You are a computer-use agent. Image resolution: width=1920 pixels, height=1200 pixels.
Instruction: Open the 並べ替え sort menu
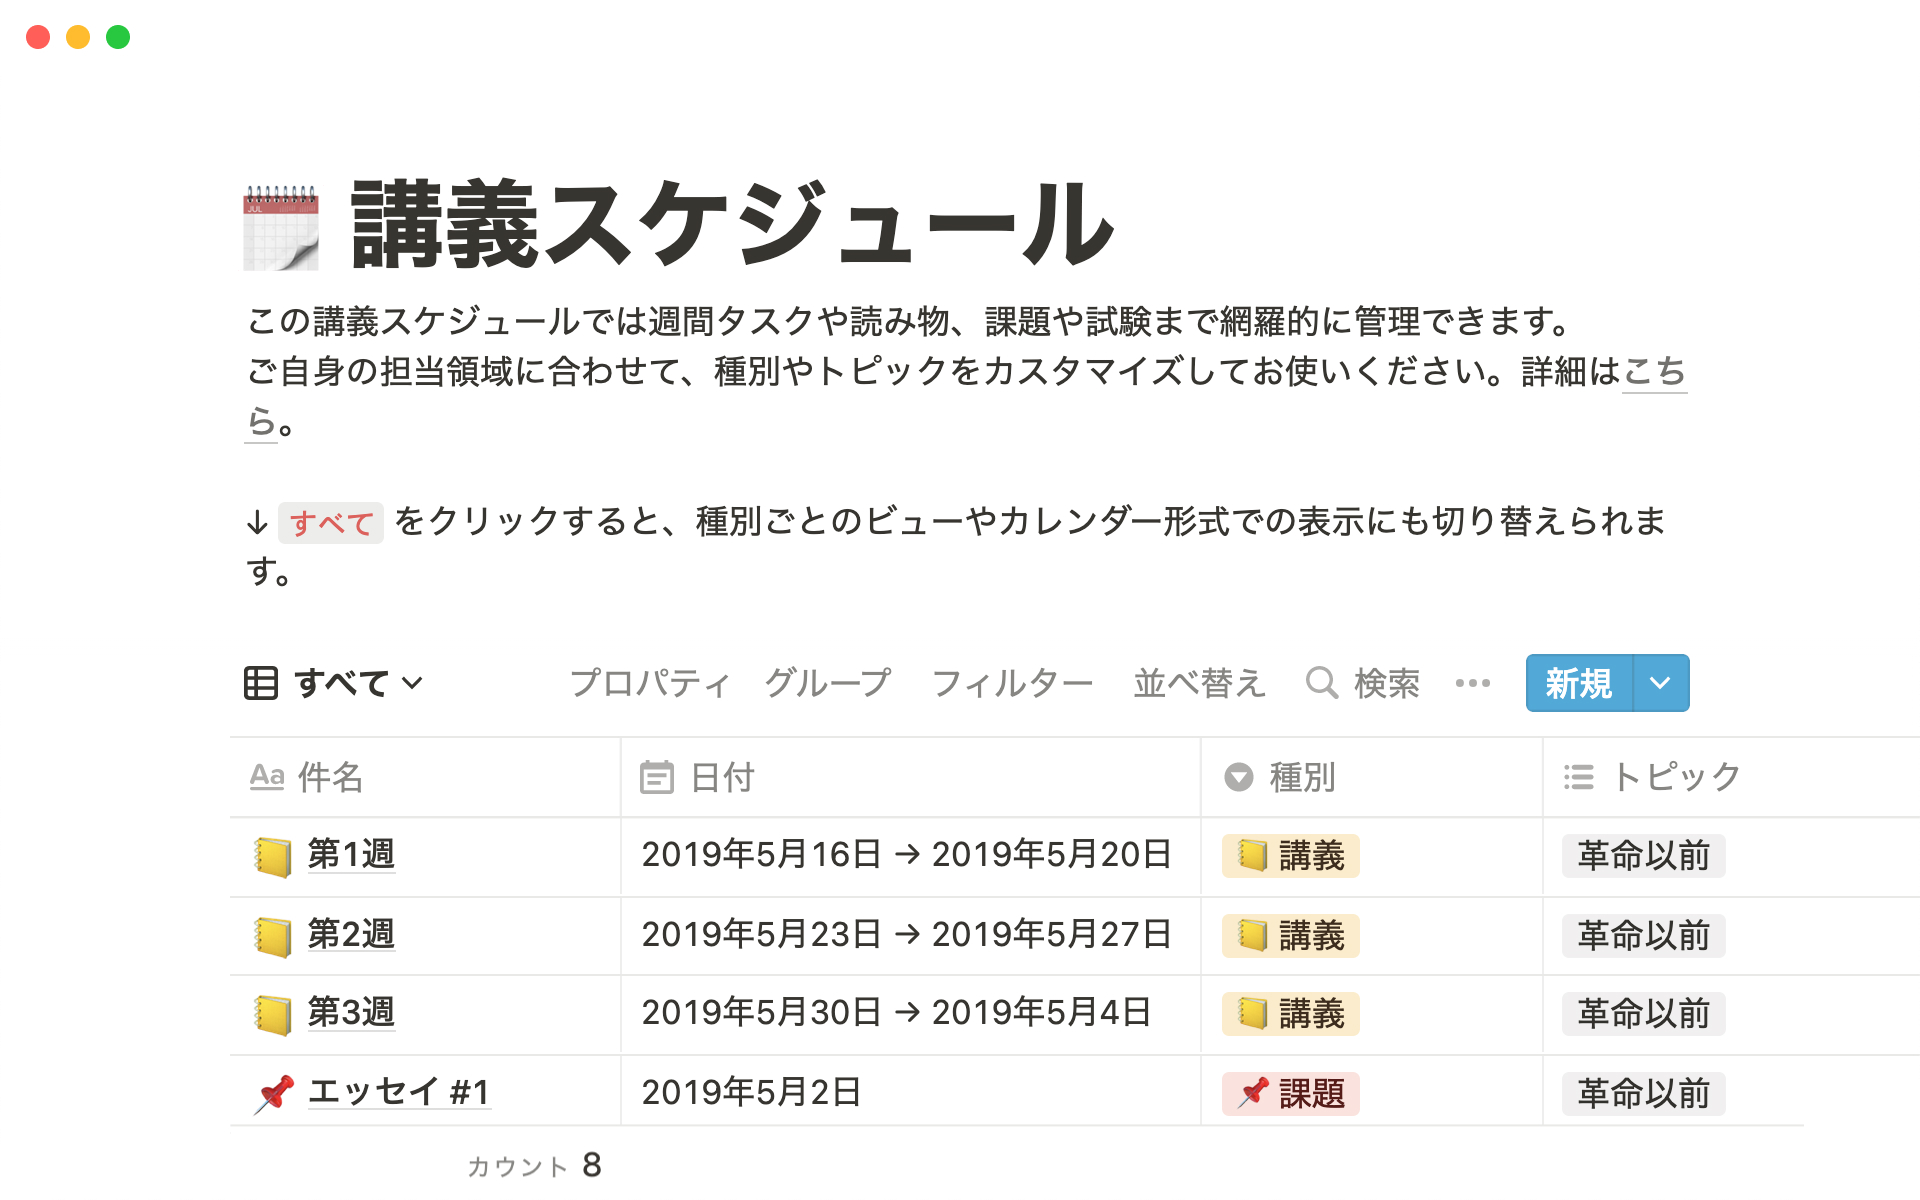coord(1199,684)
